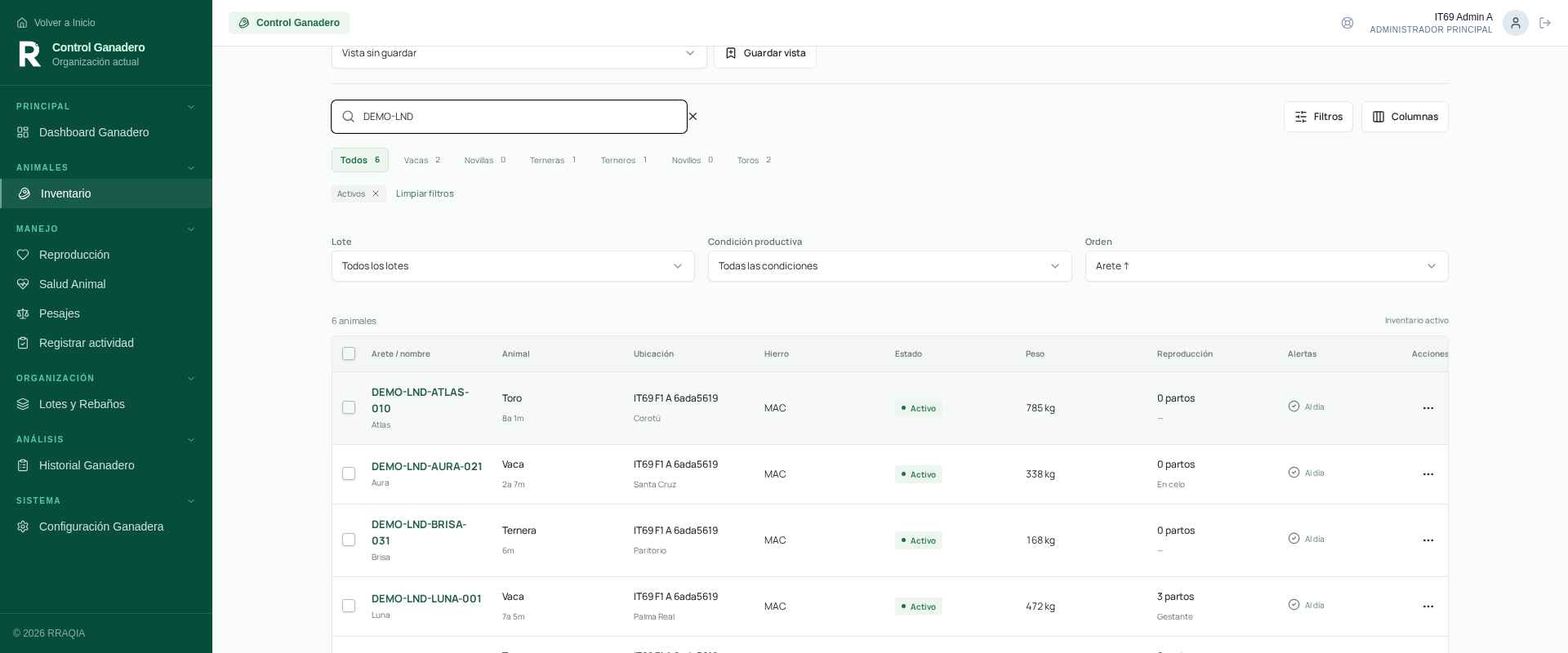1568x653 pixels.
Task: Check the row for DEMO-LND-ATLAS-010
Action: coord(348,408)
